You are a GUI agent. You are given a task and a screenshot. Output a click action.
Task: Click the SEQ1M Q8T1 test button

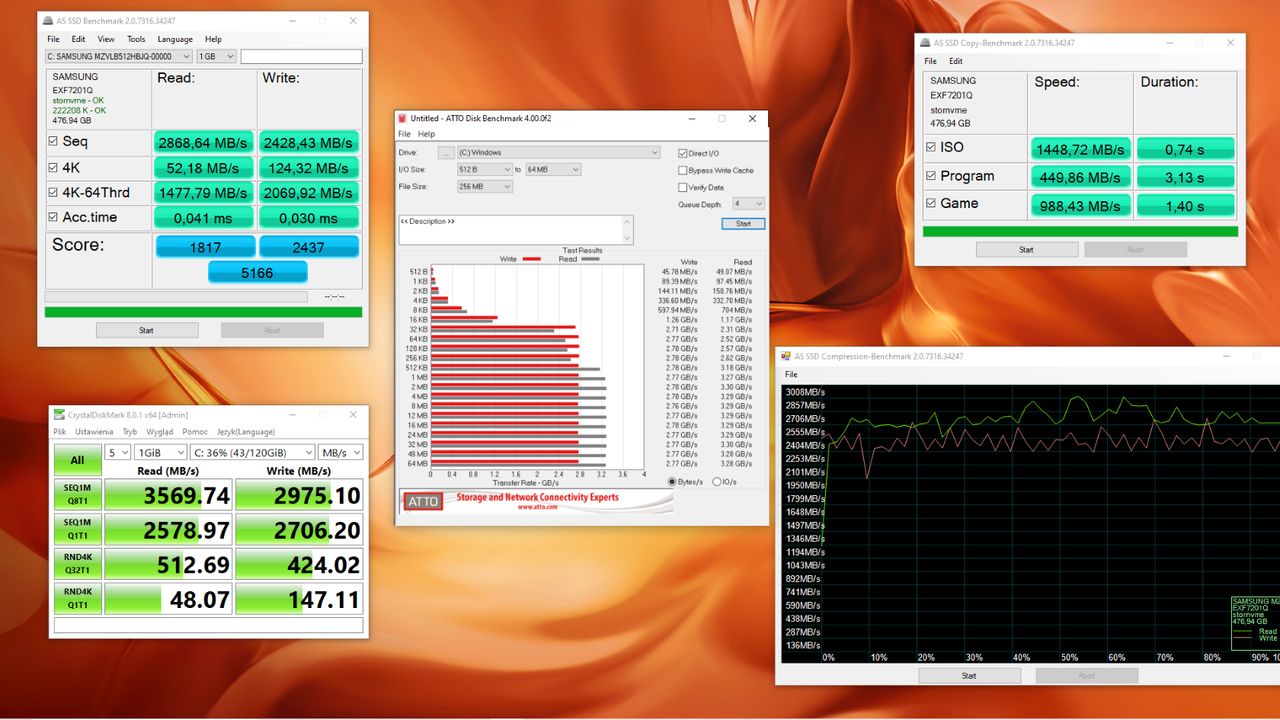tap(77, 494)
